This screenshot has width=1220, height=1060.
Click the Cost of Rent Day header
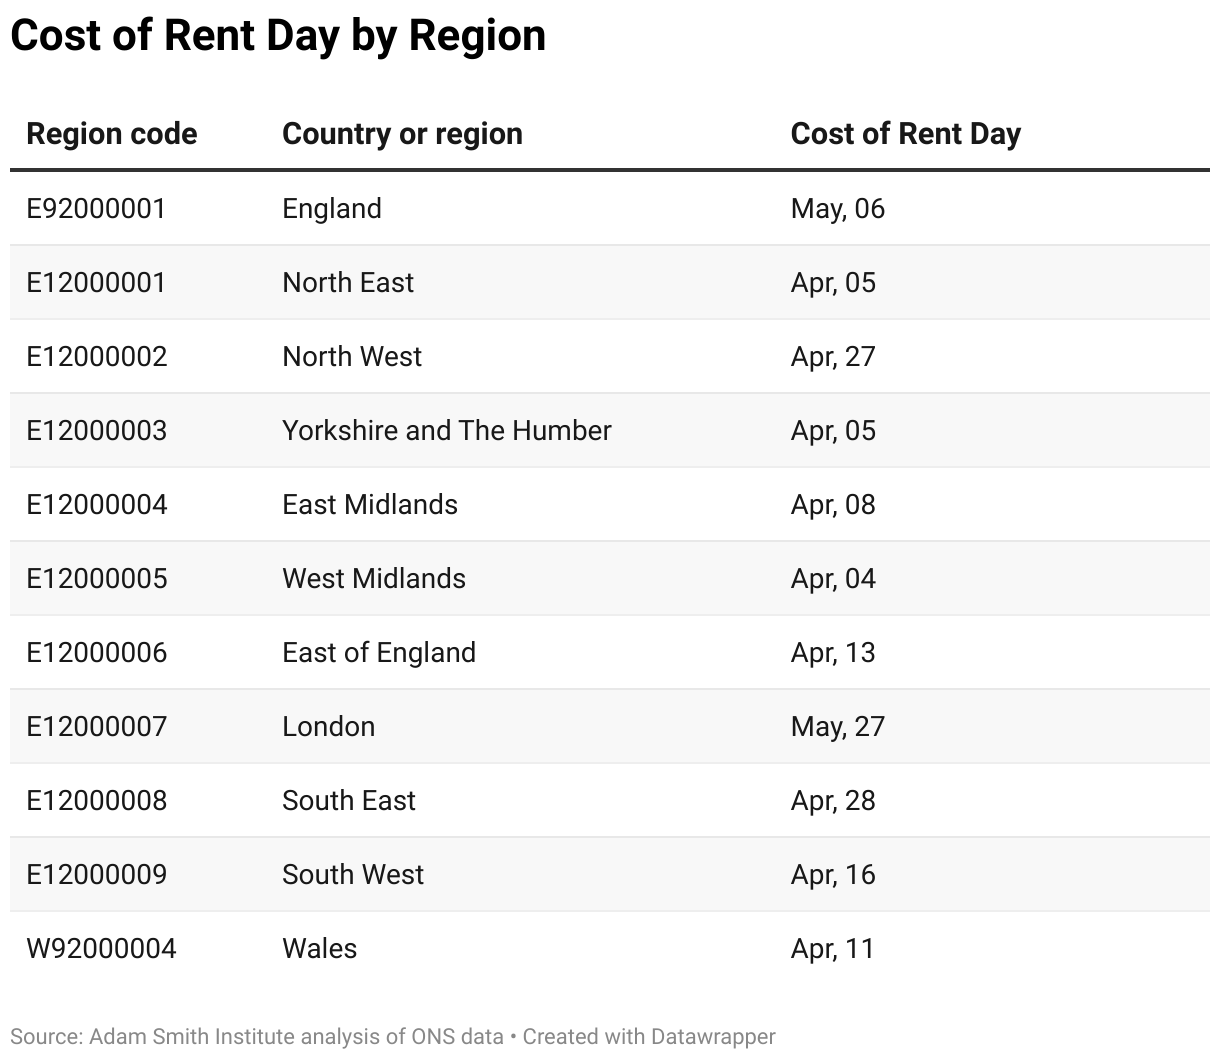[x=906, y=134]
